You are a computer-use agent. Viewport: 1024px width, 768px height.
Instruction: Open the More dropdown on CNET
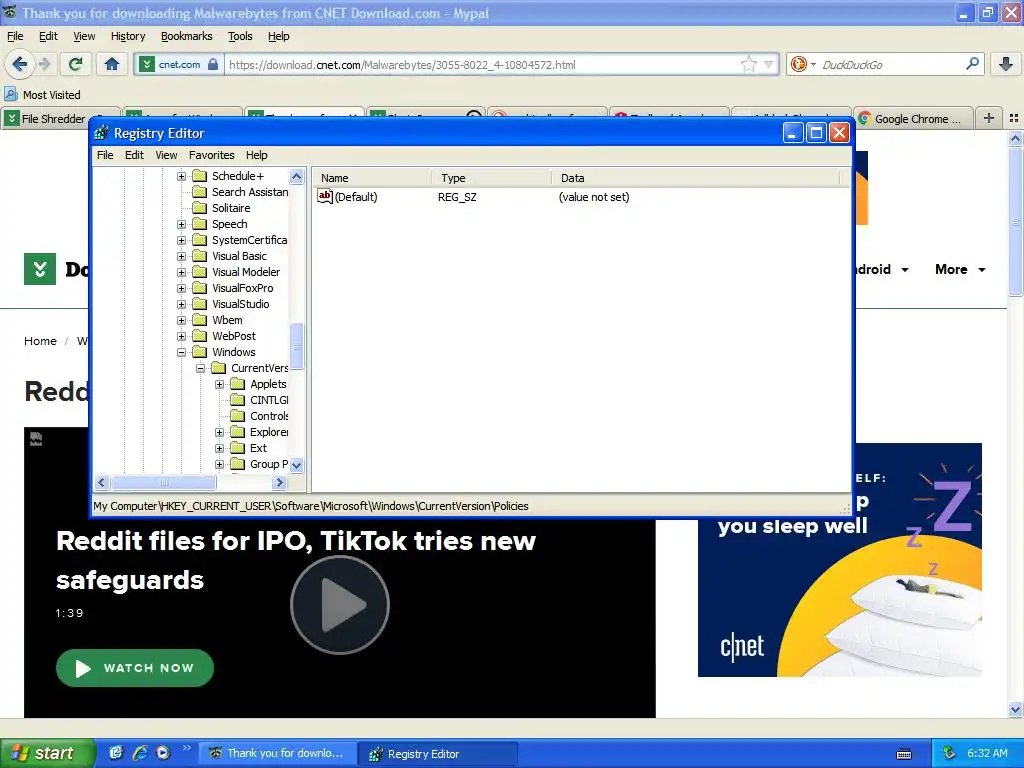(960, 269)
